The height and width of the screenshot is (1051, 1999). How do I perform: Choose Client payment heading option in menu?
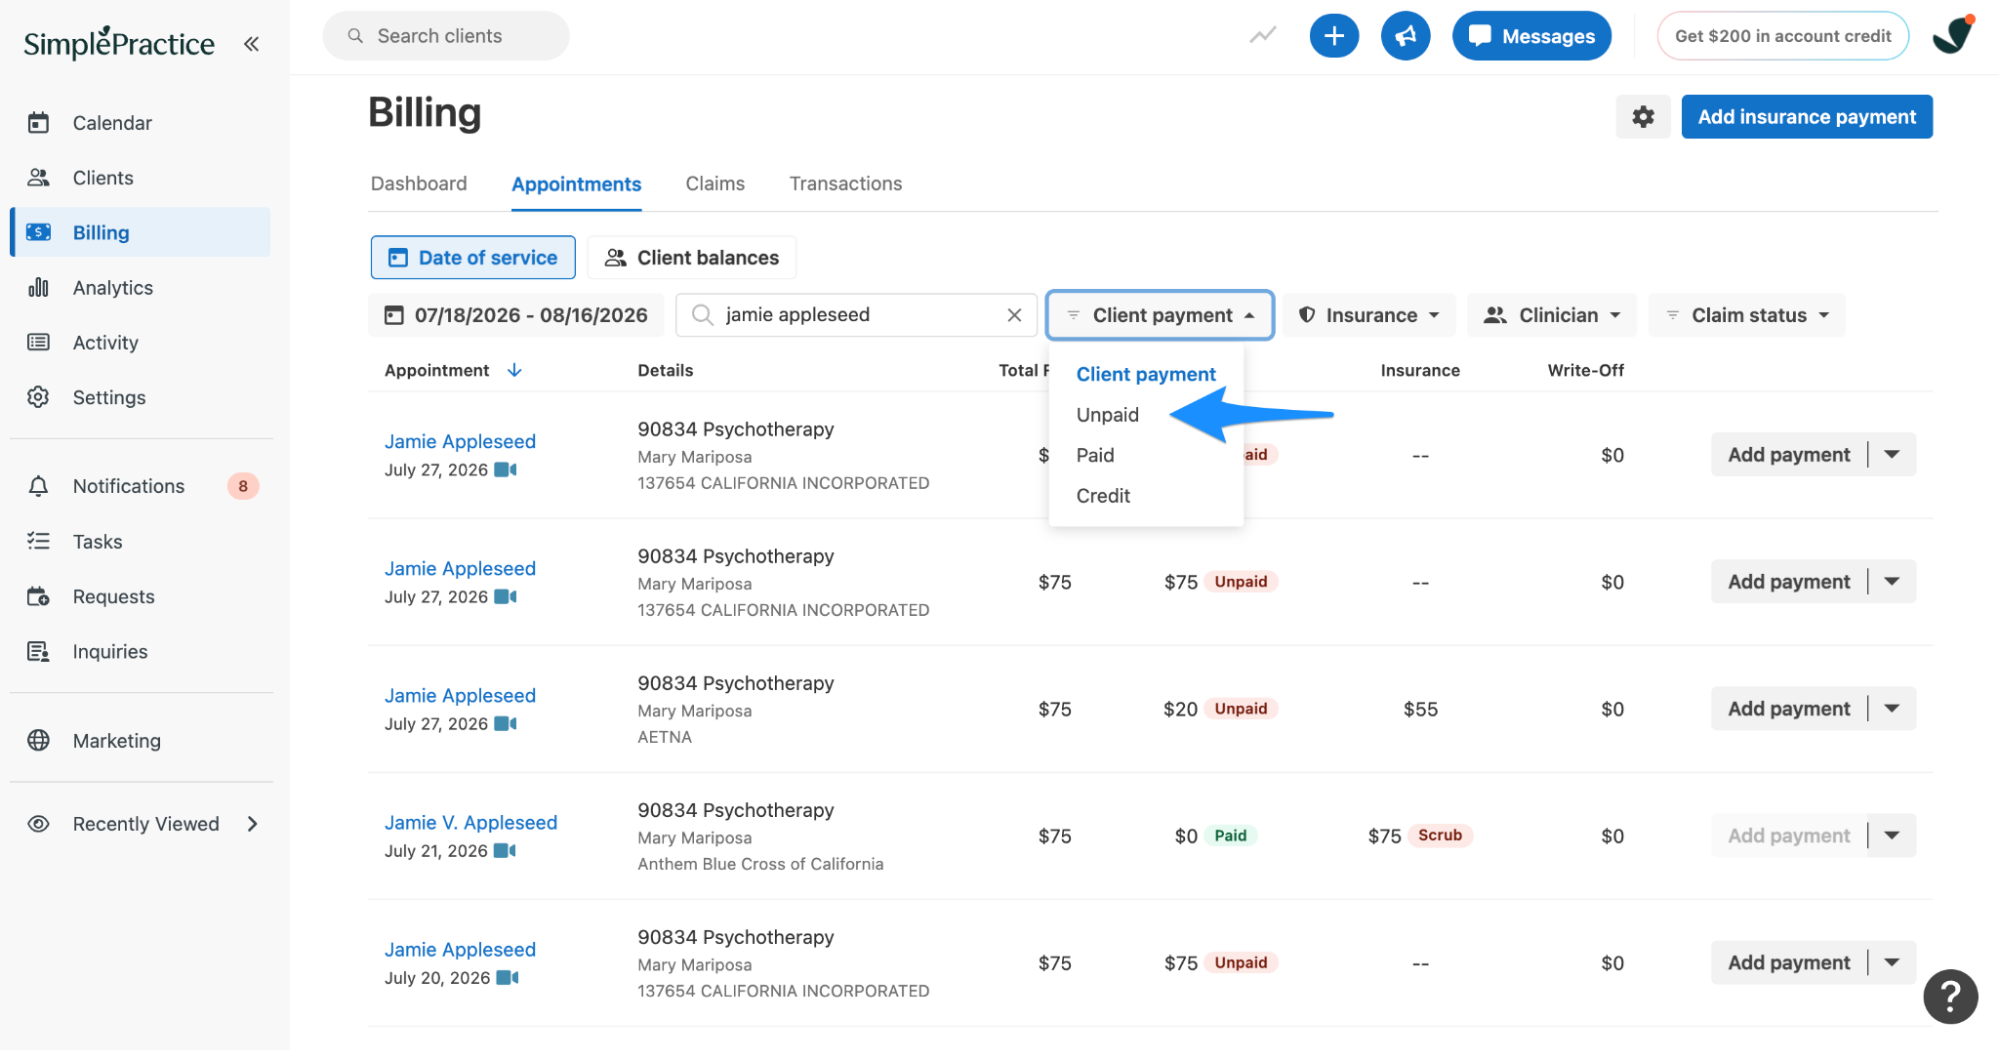[x=1146, y=374]
